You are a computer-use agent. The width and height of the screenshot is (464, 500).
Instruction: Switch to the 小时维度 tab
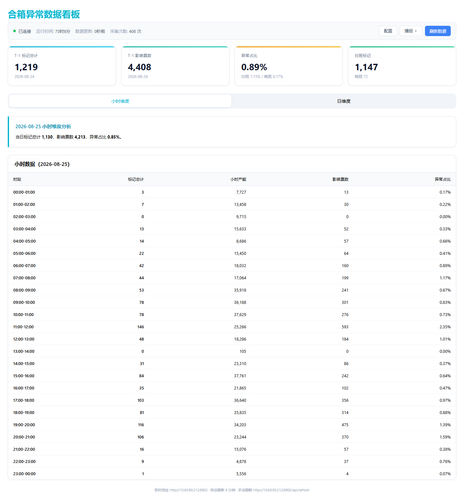120,101
